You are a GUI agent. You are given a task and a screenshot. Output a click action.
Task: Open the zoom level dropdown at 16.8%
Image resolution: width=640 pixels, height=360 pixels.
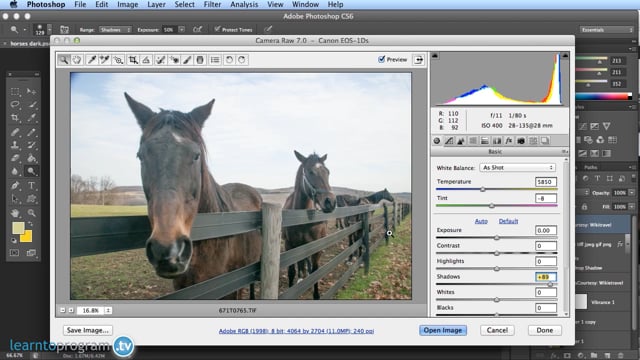[x=108, y=311]
